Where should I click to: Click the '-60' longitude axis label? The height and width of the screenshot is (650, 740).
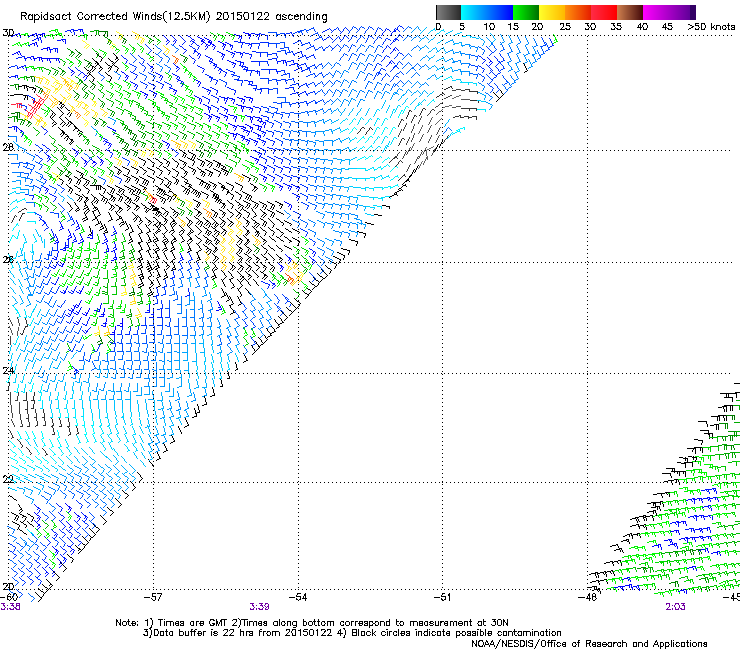(x=9, y=597)
